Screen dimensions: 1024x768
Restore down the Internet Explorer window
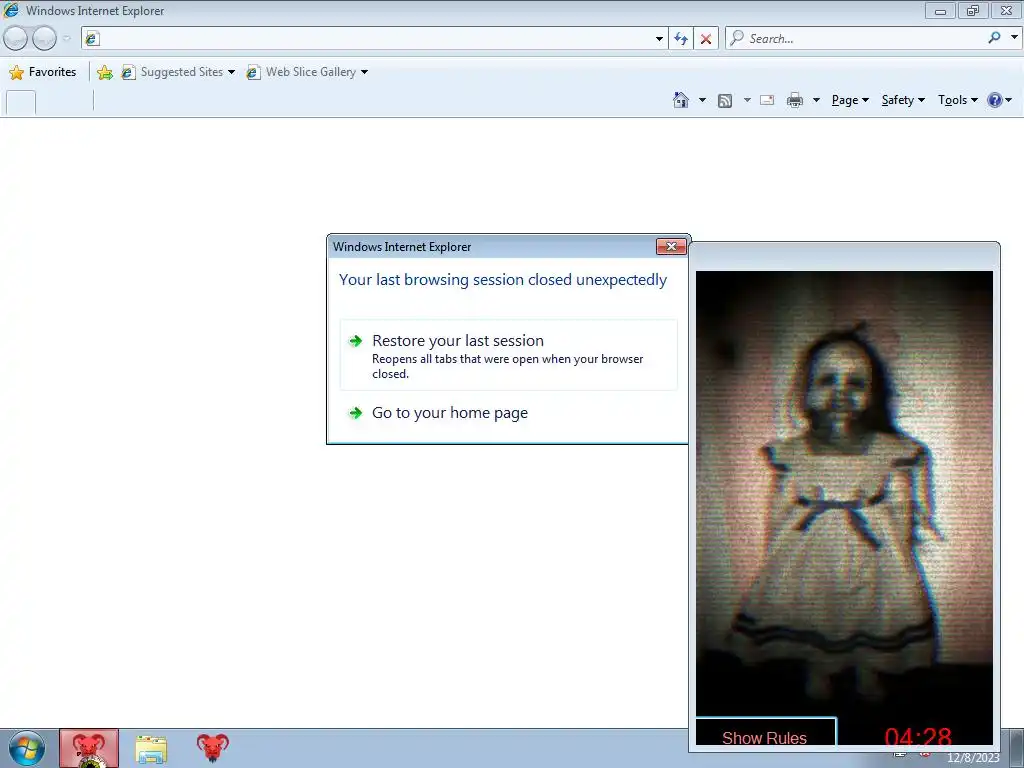(x=972, y=10)
